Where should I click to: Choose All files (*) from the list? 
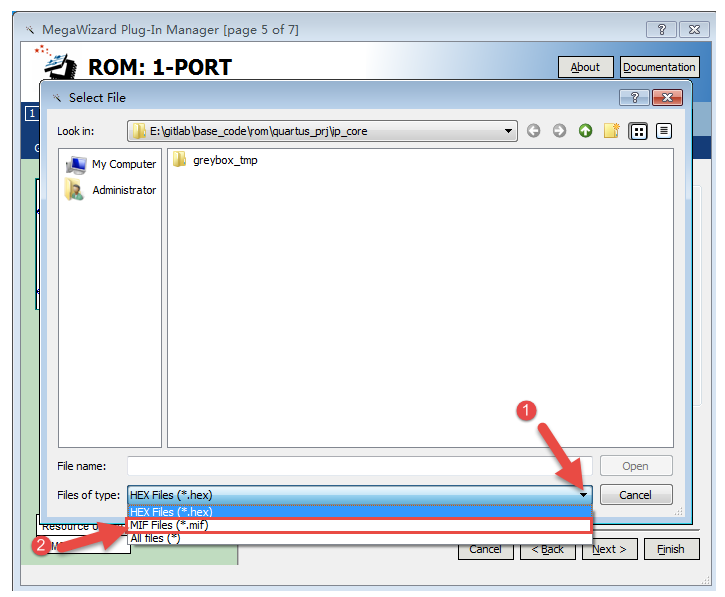[359, 538]
